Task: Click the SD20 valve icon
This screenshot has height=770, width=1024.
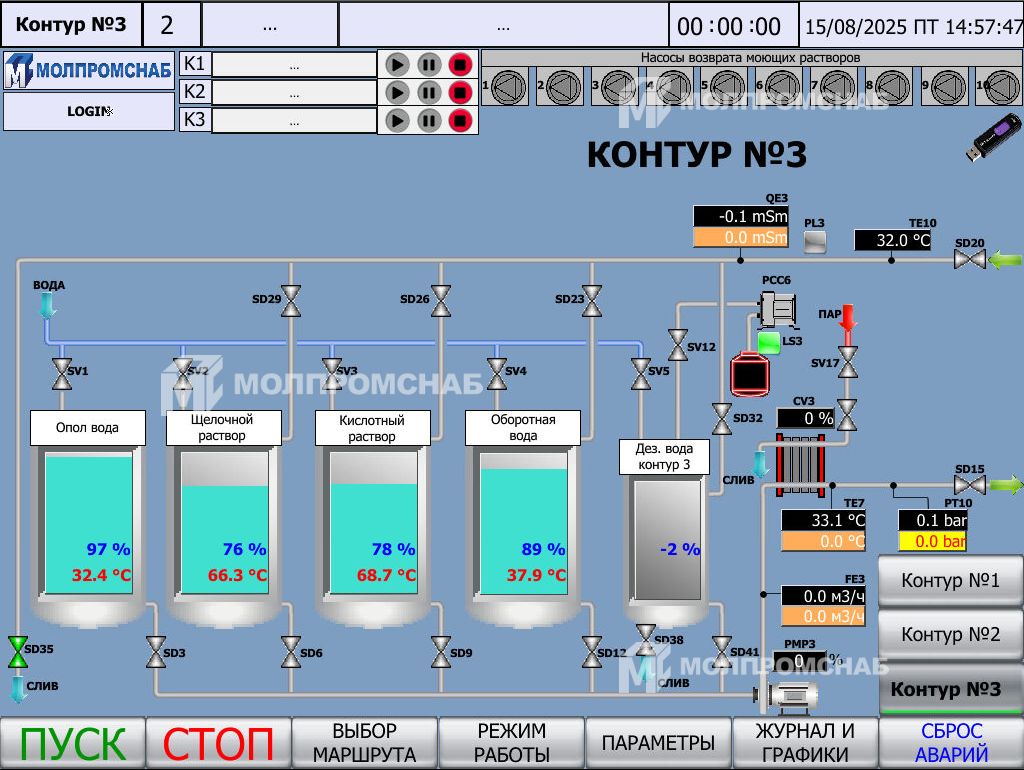Action: (x=968, y=260)
